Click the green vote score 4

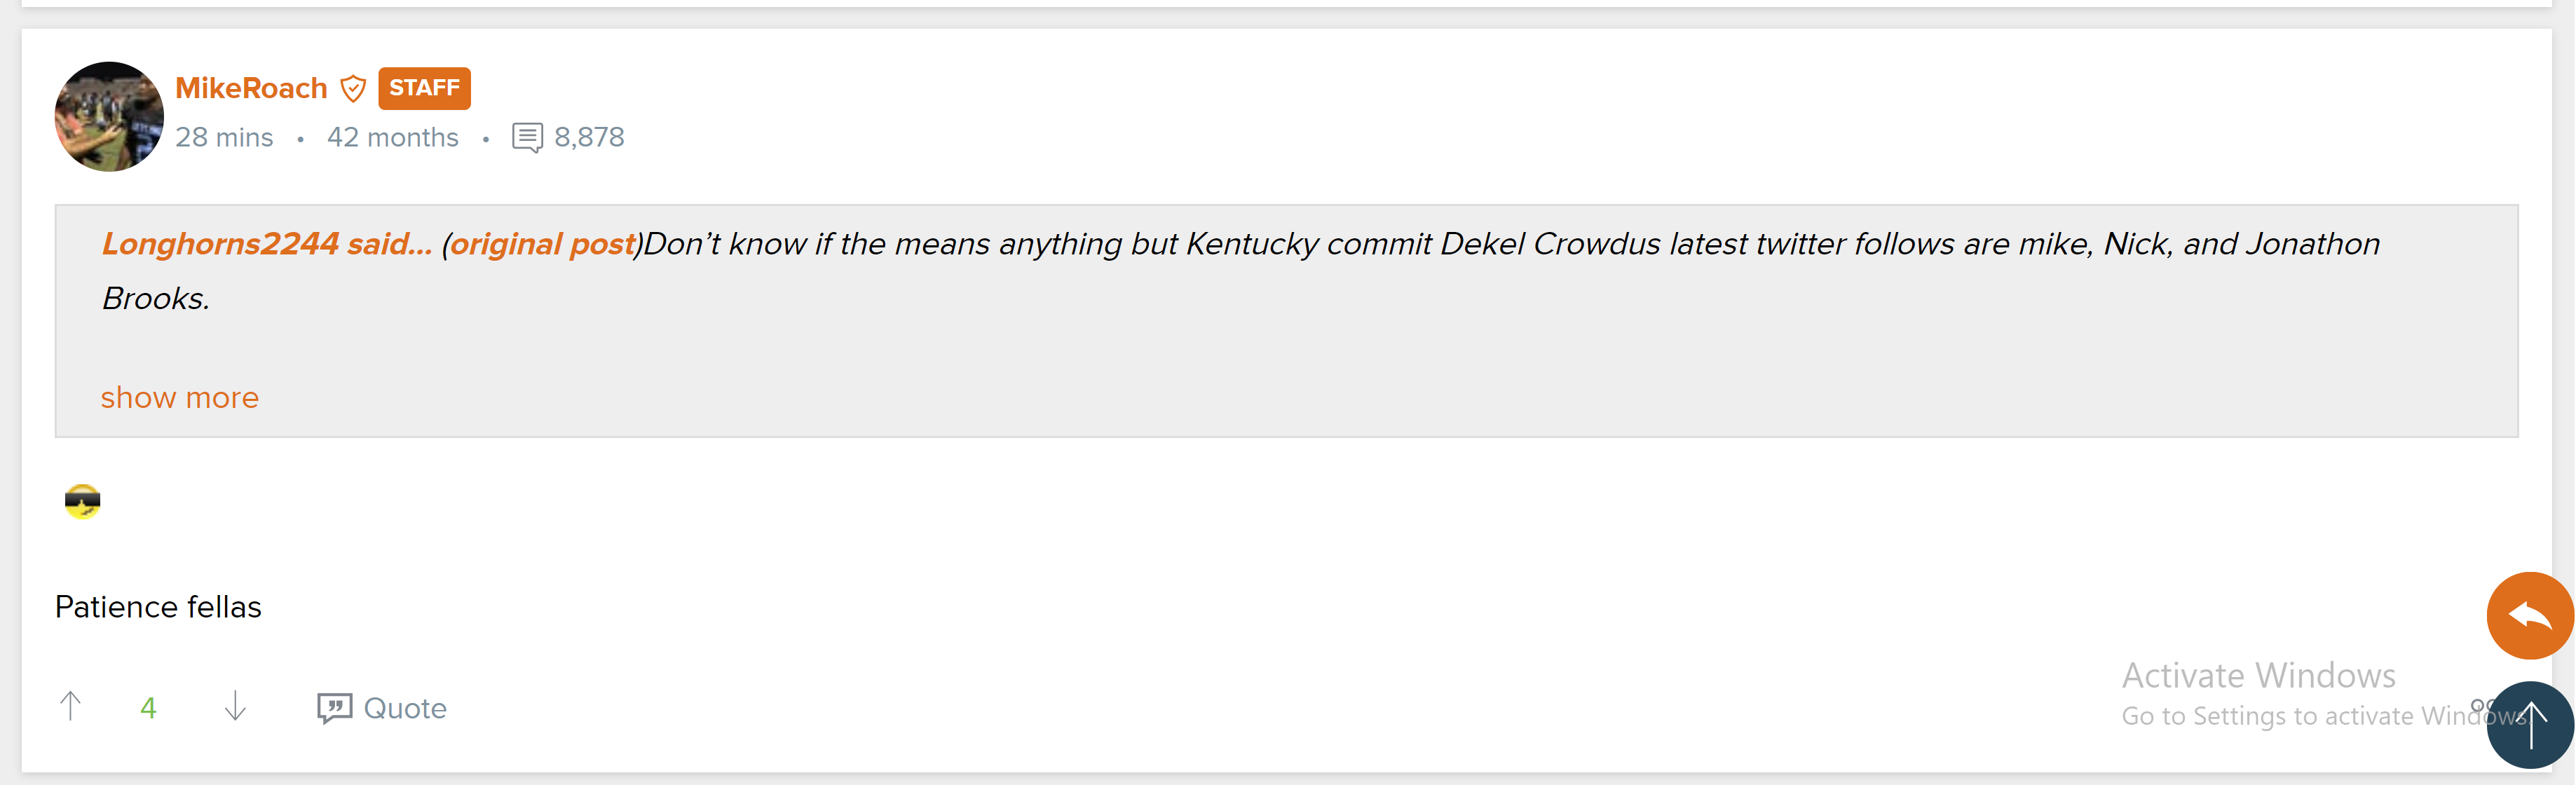pyautogui.click(x=148, y=708)
